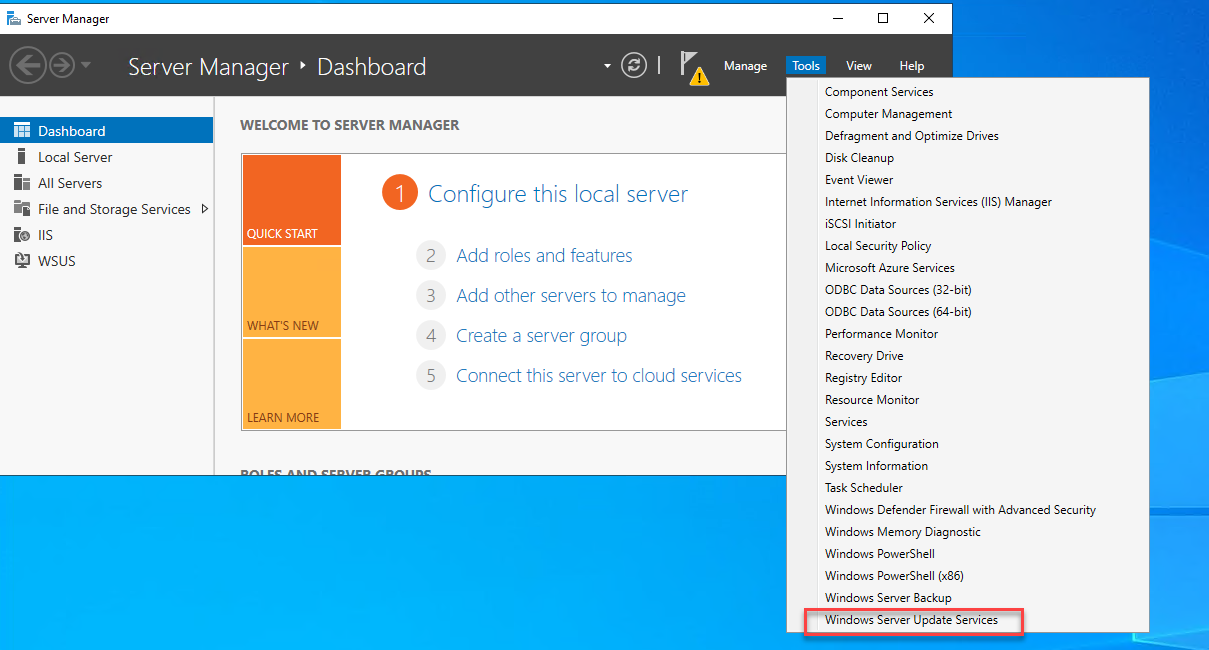Screen dimensions: 1209x650
Task: Refresh Server Manager with the refresh icon
Action: click(x=634, y=64)
